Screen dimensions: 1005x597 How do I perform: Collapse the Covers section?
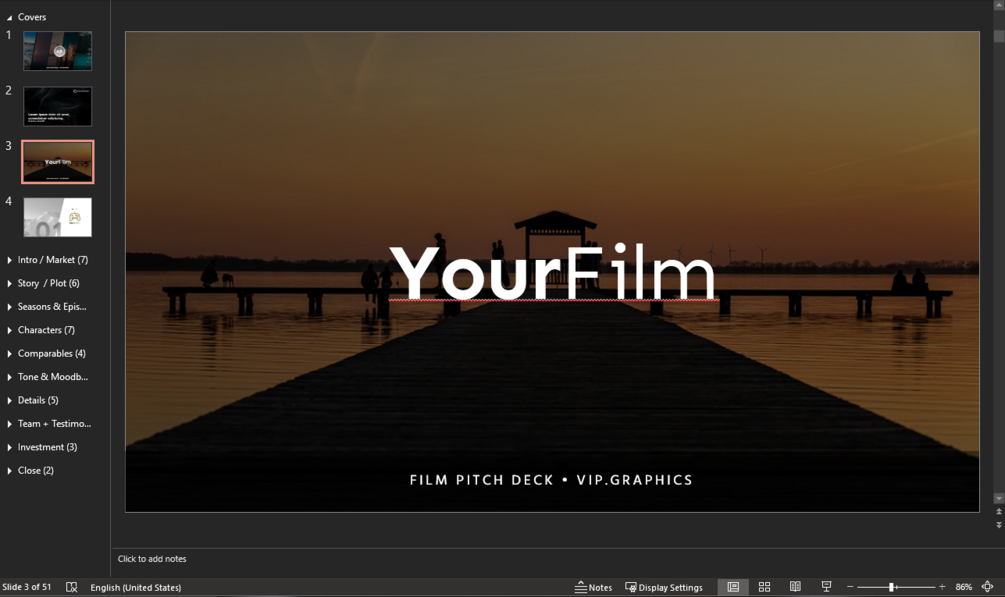pos(9,17)
